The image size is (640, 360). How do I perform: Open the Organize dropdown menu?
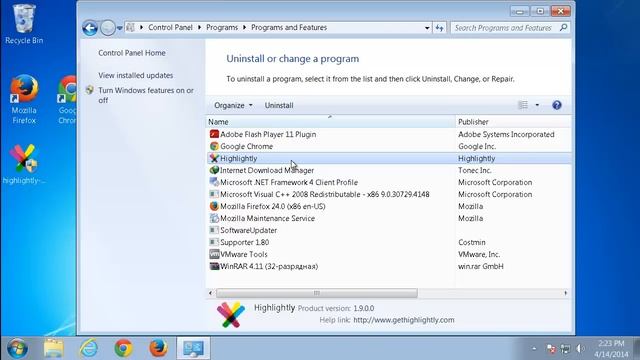click(x=233, y=105)
